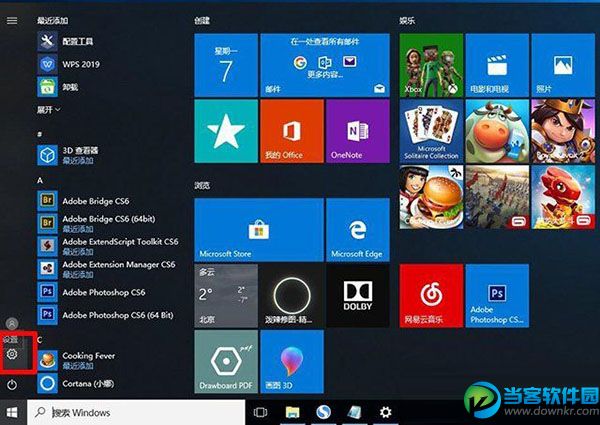Open the 电影和电视 tile

[497, 65]
